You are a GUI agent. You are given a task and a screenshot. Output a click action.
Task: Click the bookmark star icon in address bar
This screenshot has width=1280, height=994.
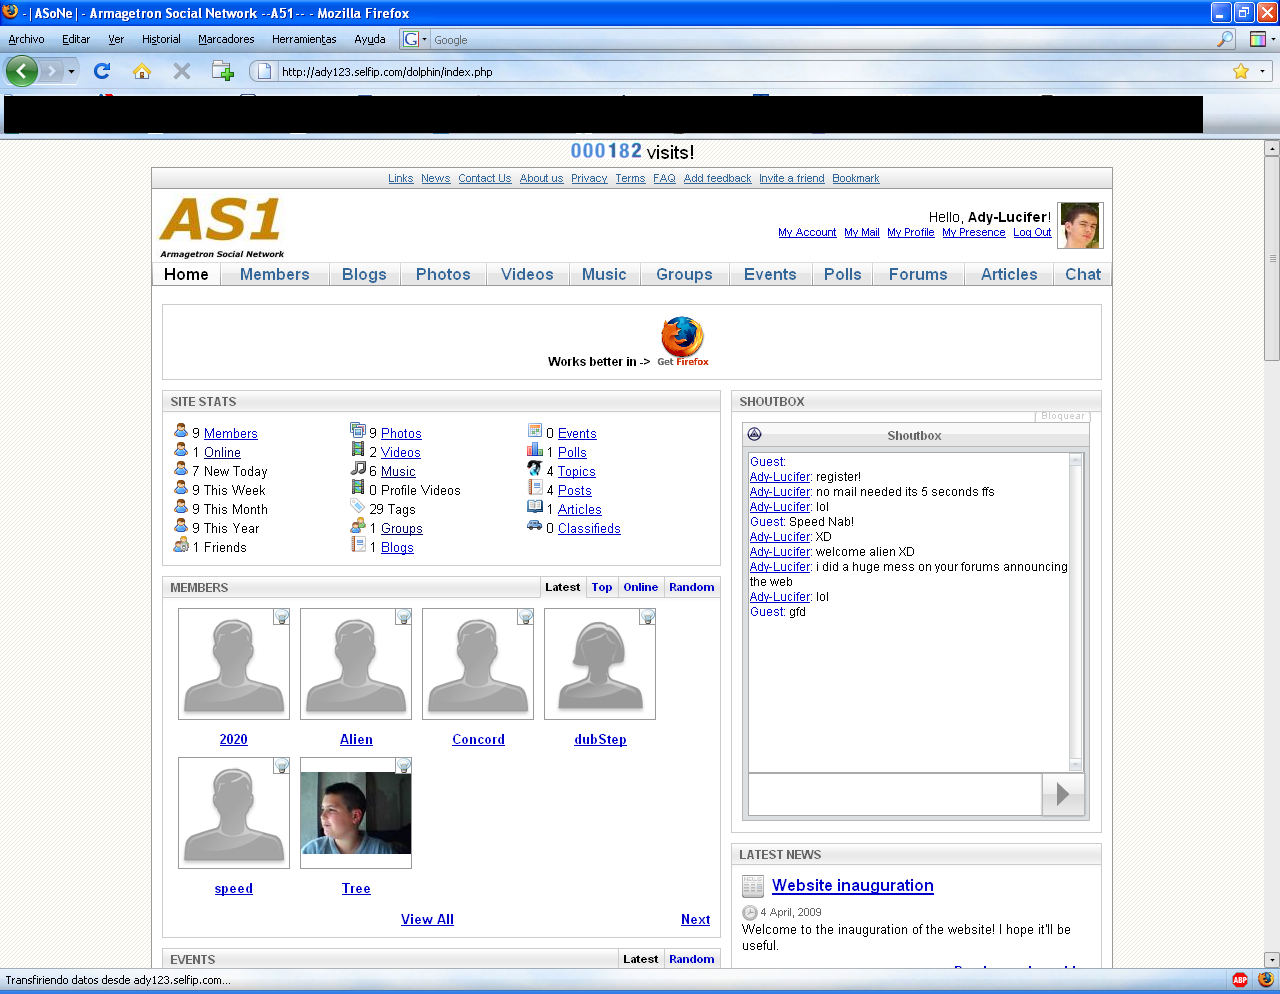coord(1240,71)
